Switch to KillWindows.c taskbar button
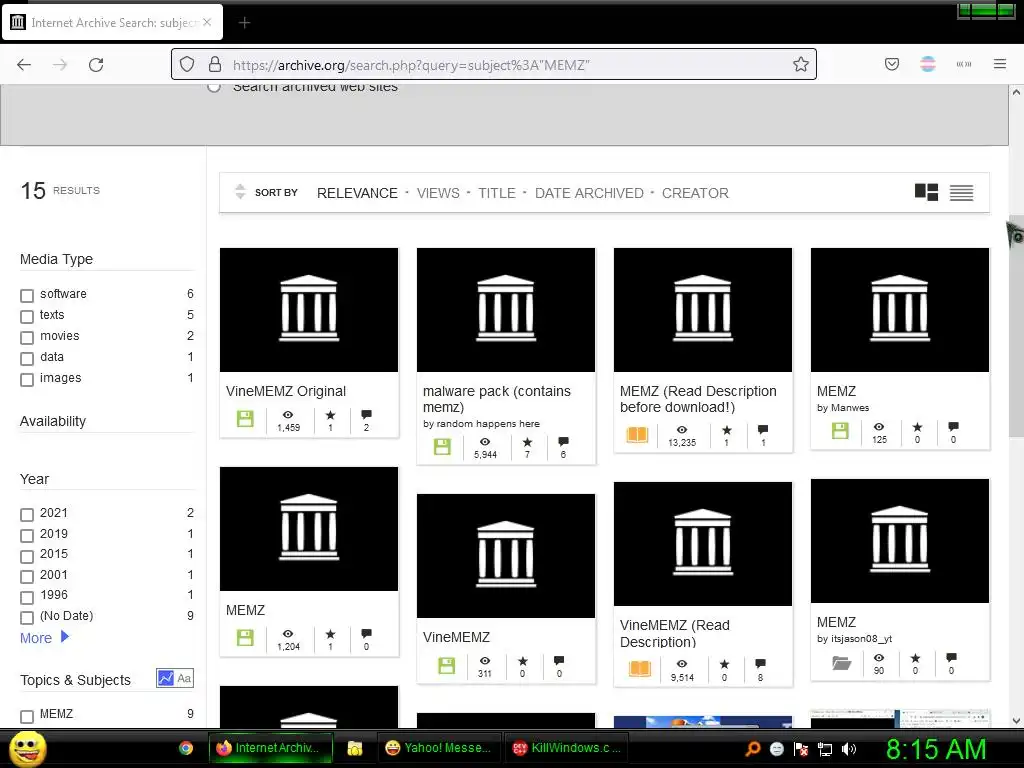1024x768 pixels. 567,748
